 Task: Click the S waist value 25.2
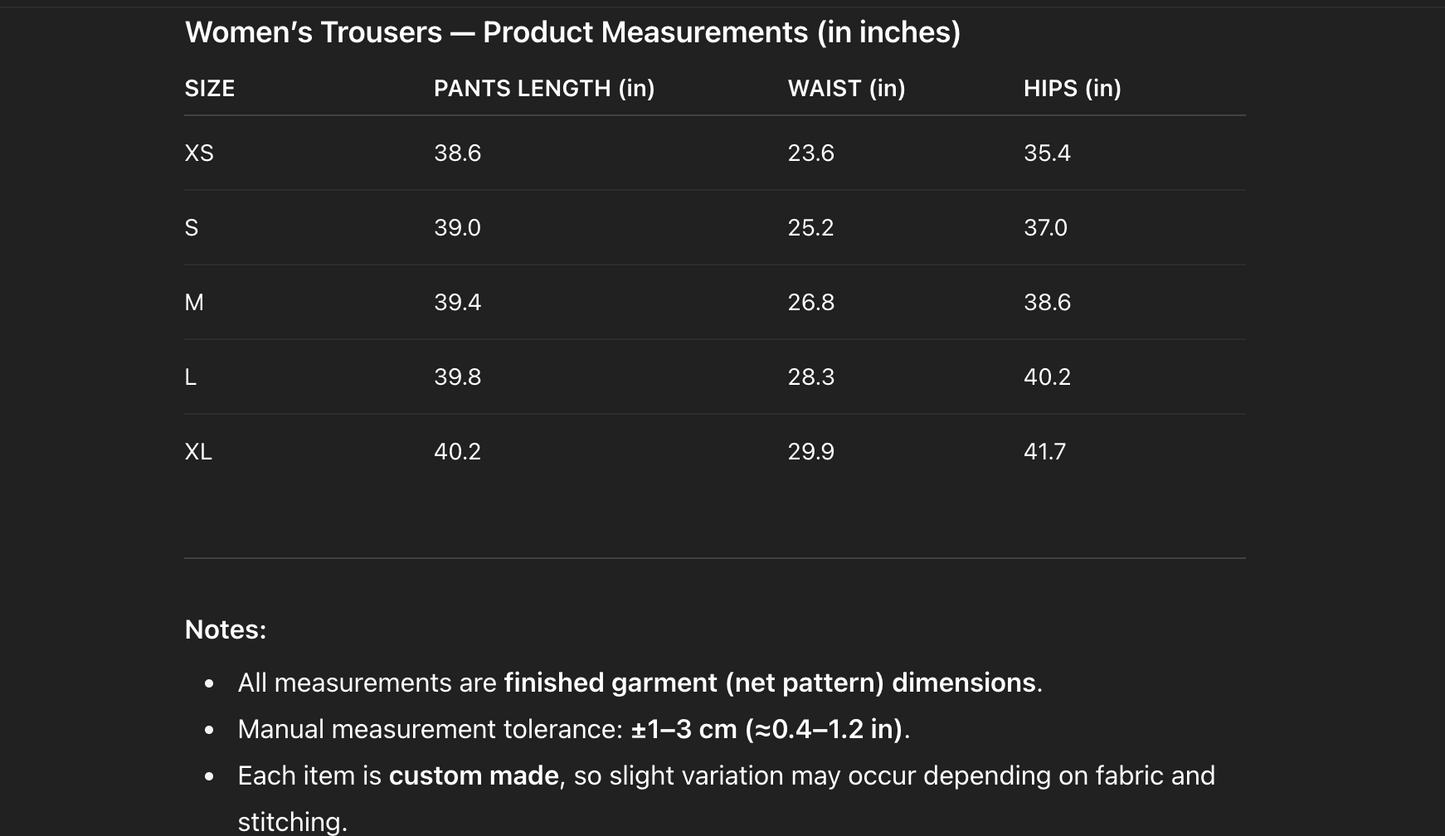(811, 228)
